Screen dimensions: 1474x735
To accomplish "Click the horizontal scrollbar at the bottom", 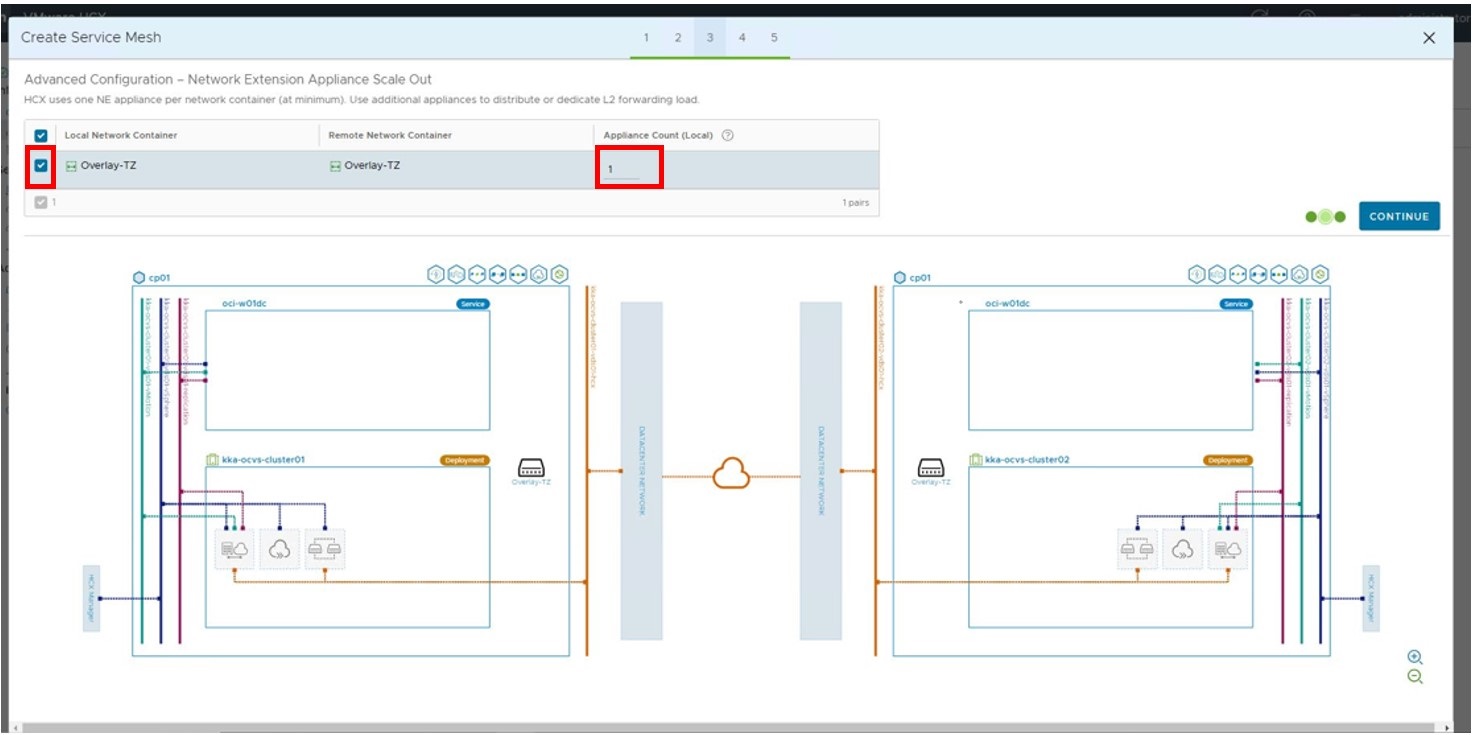I will (x=730, y=727).
